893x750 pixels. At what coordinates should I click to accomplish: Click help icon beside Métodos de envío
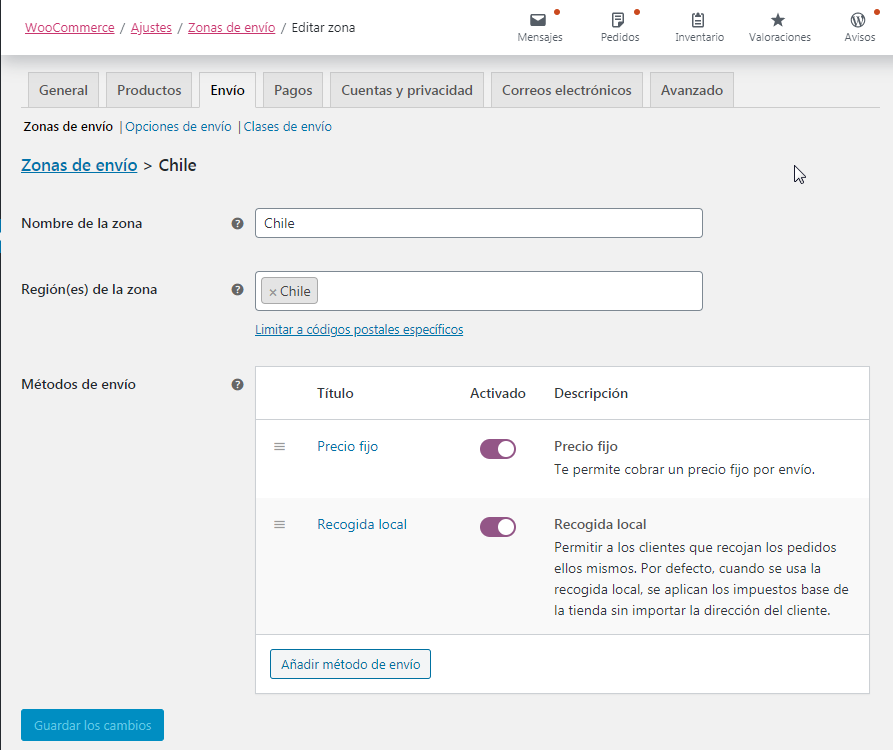237,384
